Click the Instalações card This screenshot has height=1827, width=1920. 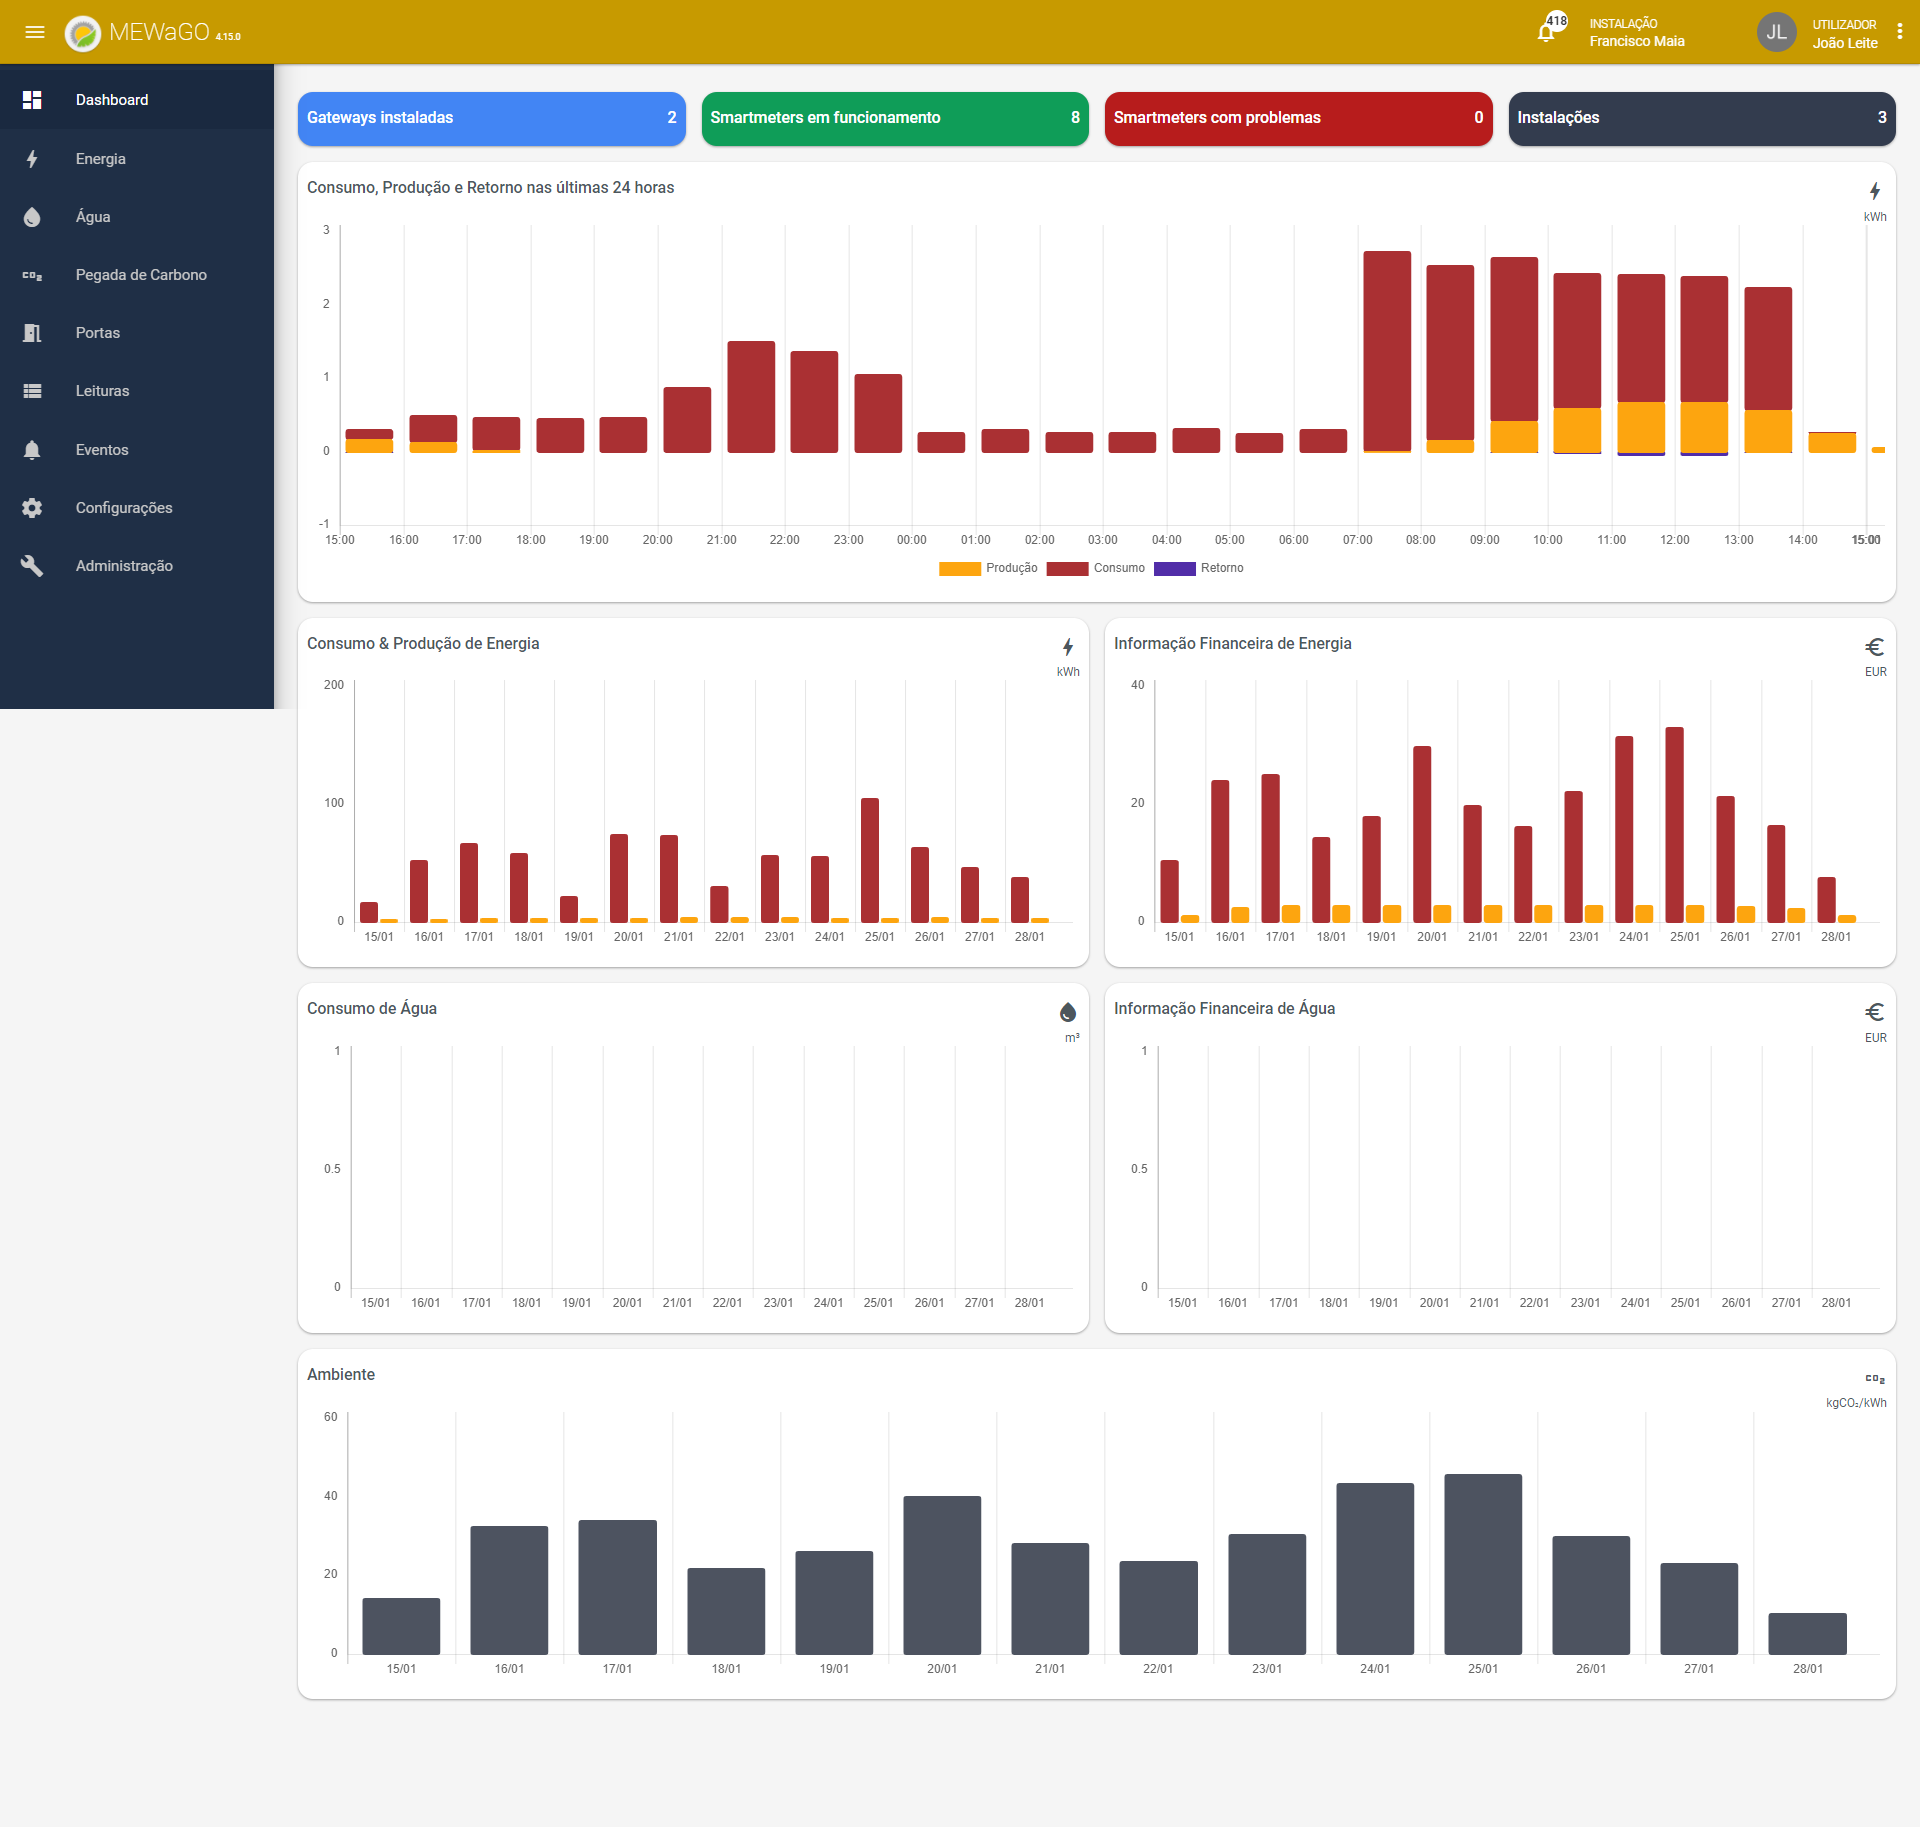(1702, 118)
